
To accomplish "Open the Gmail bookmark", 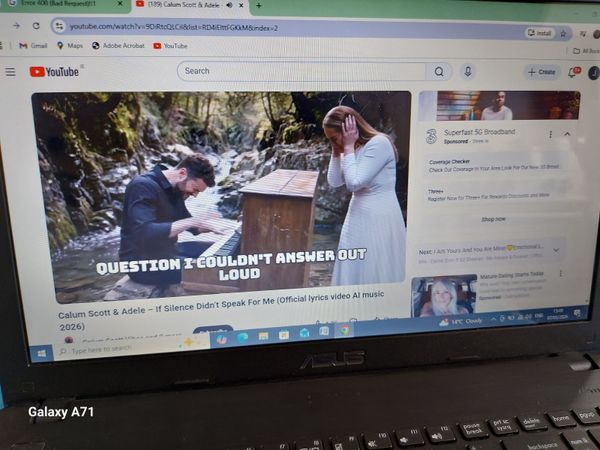I will pyautogui.click(x=33, y=46).
